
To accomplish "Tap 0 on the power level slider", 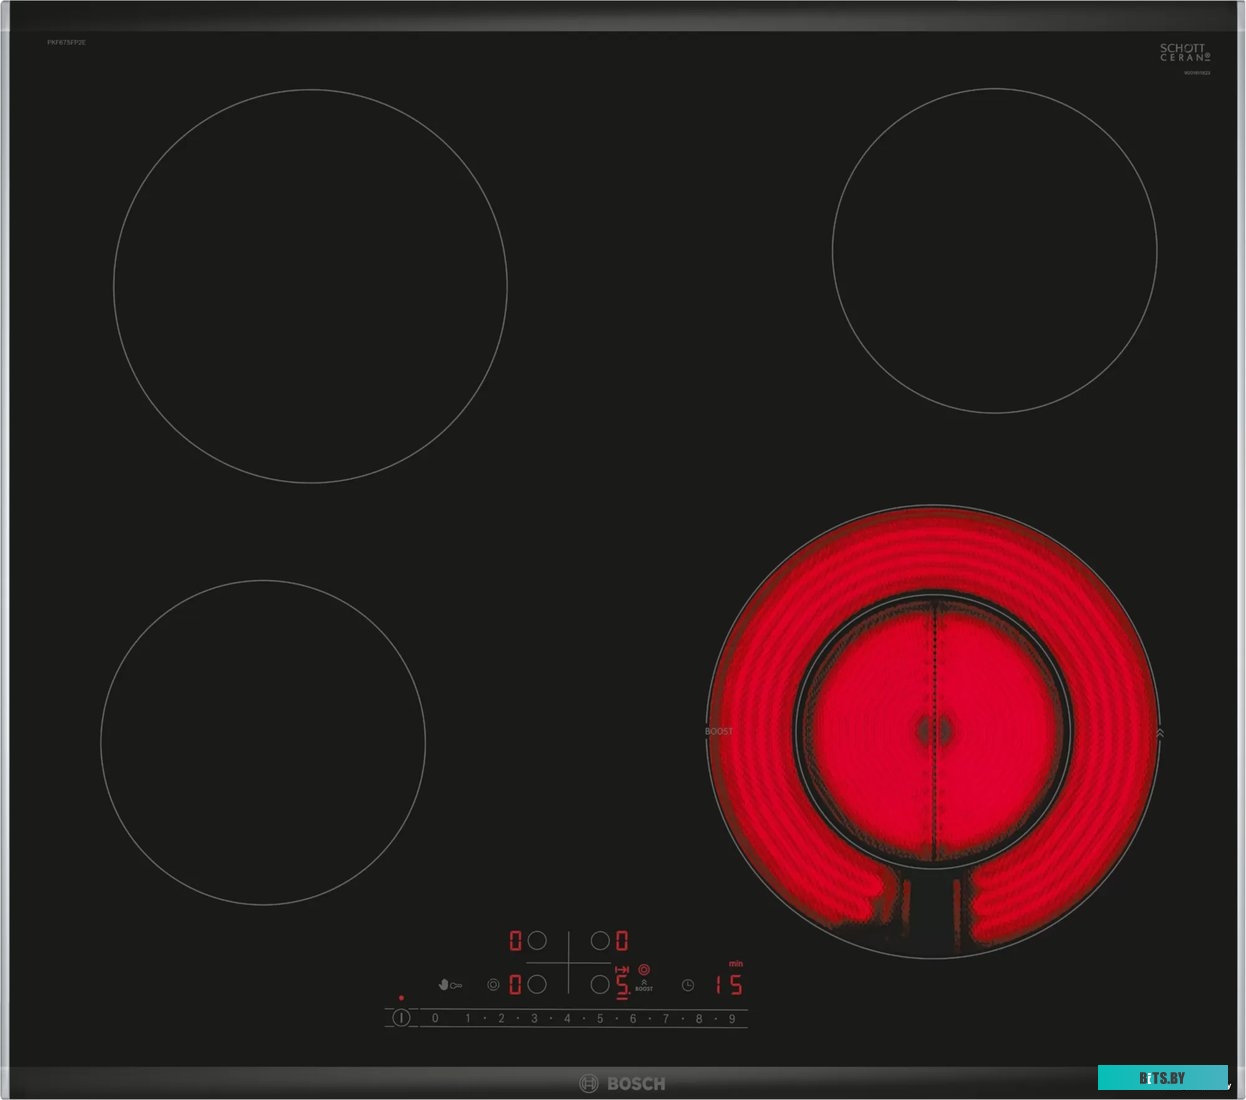I will pos(435,1019).
